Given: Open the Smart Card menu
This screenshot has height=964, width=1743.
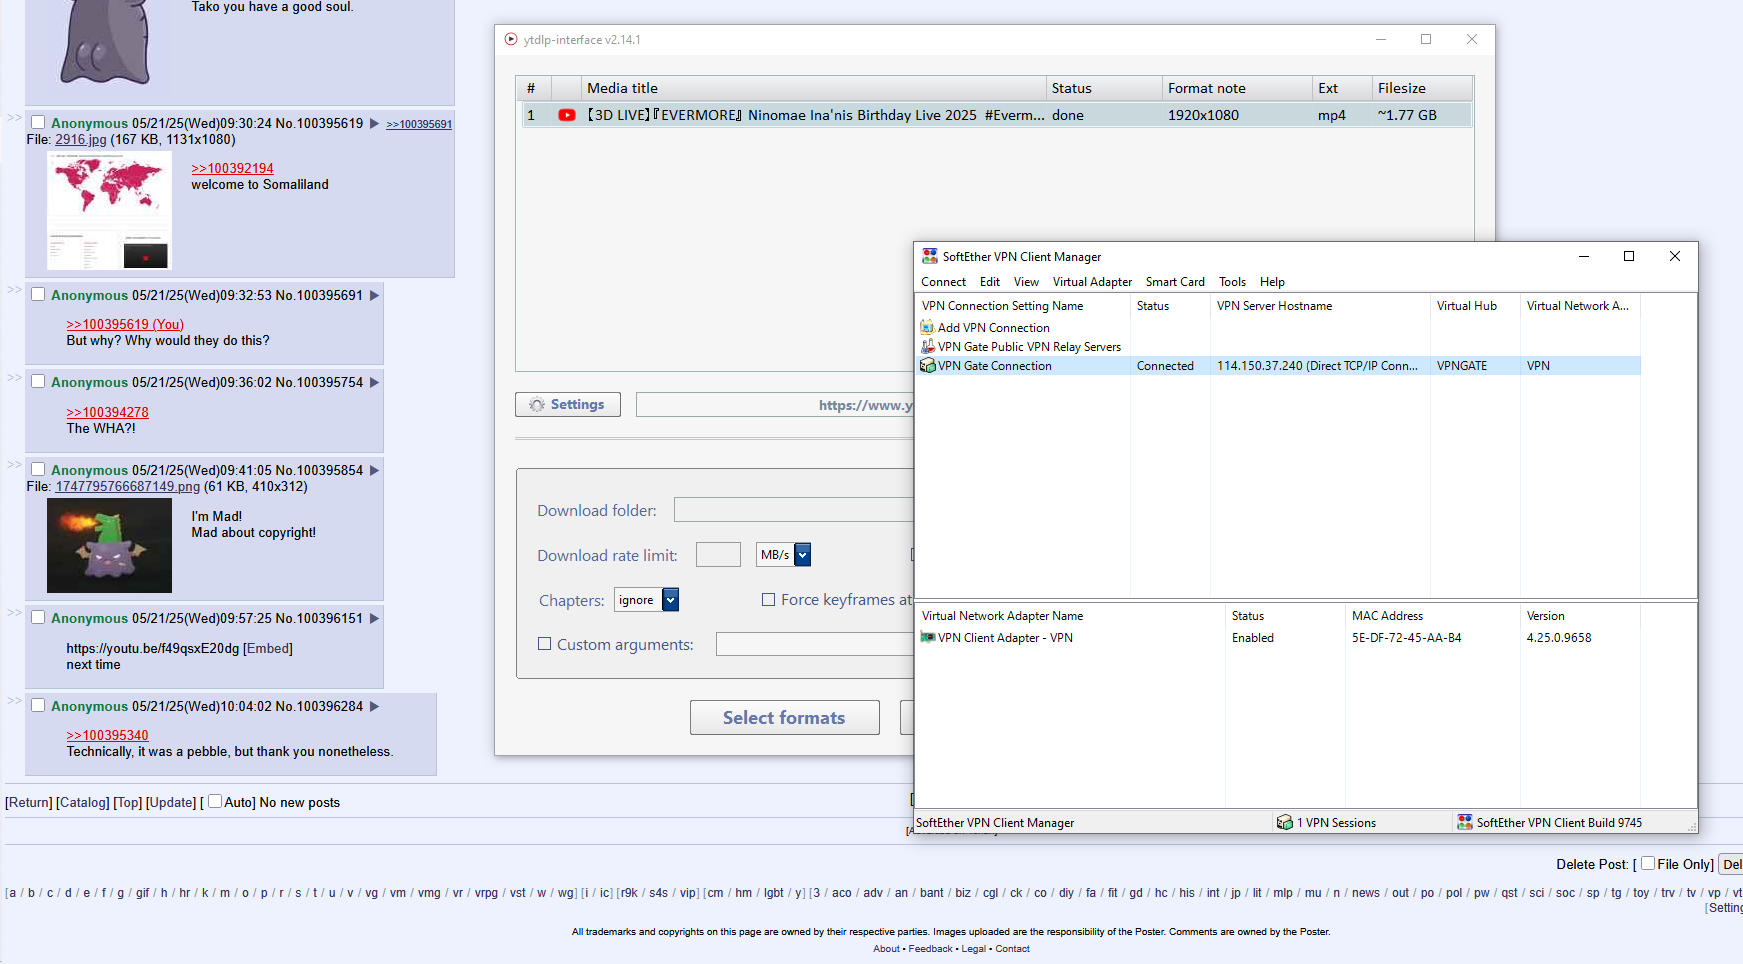Looking at the screenshot, I should 1175,282.
